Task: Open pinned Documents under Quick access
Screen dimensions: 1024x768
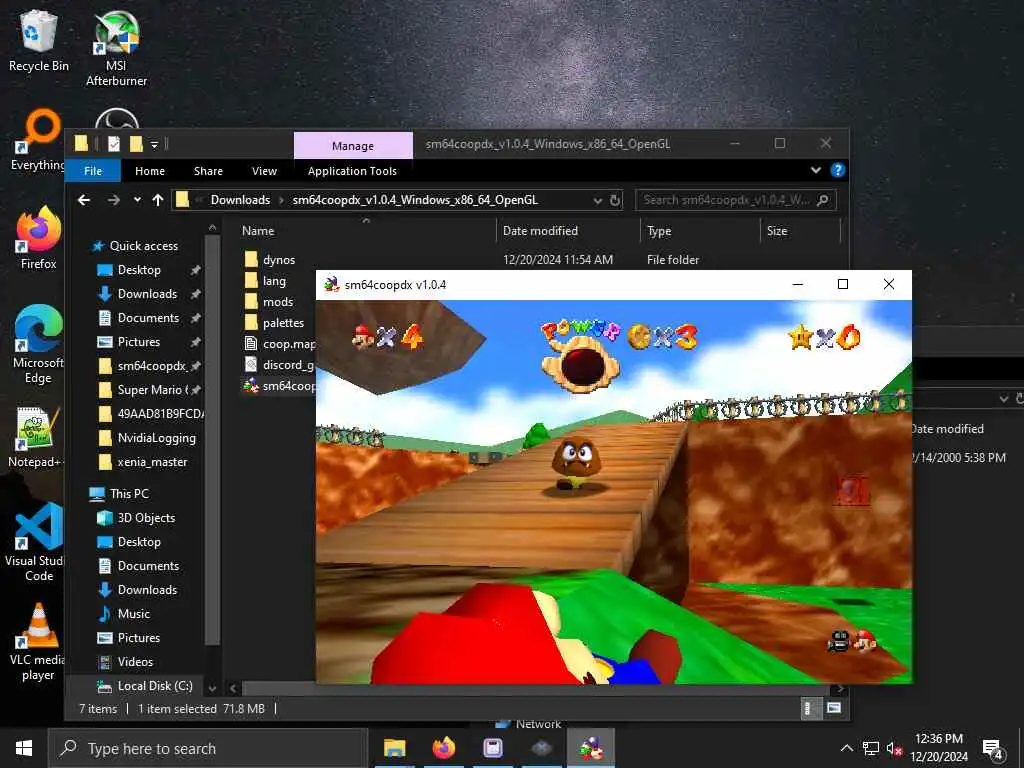Action: [148, 318]
